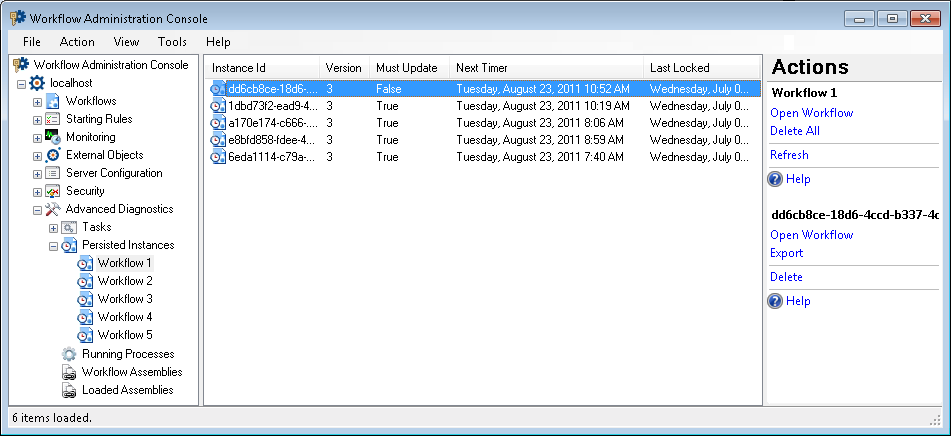951x436 pixels.
Task: Collapse the localhost tree node
Action: (21, 84)
